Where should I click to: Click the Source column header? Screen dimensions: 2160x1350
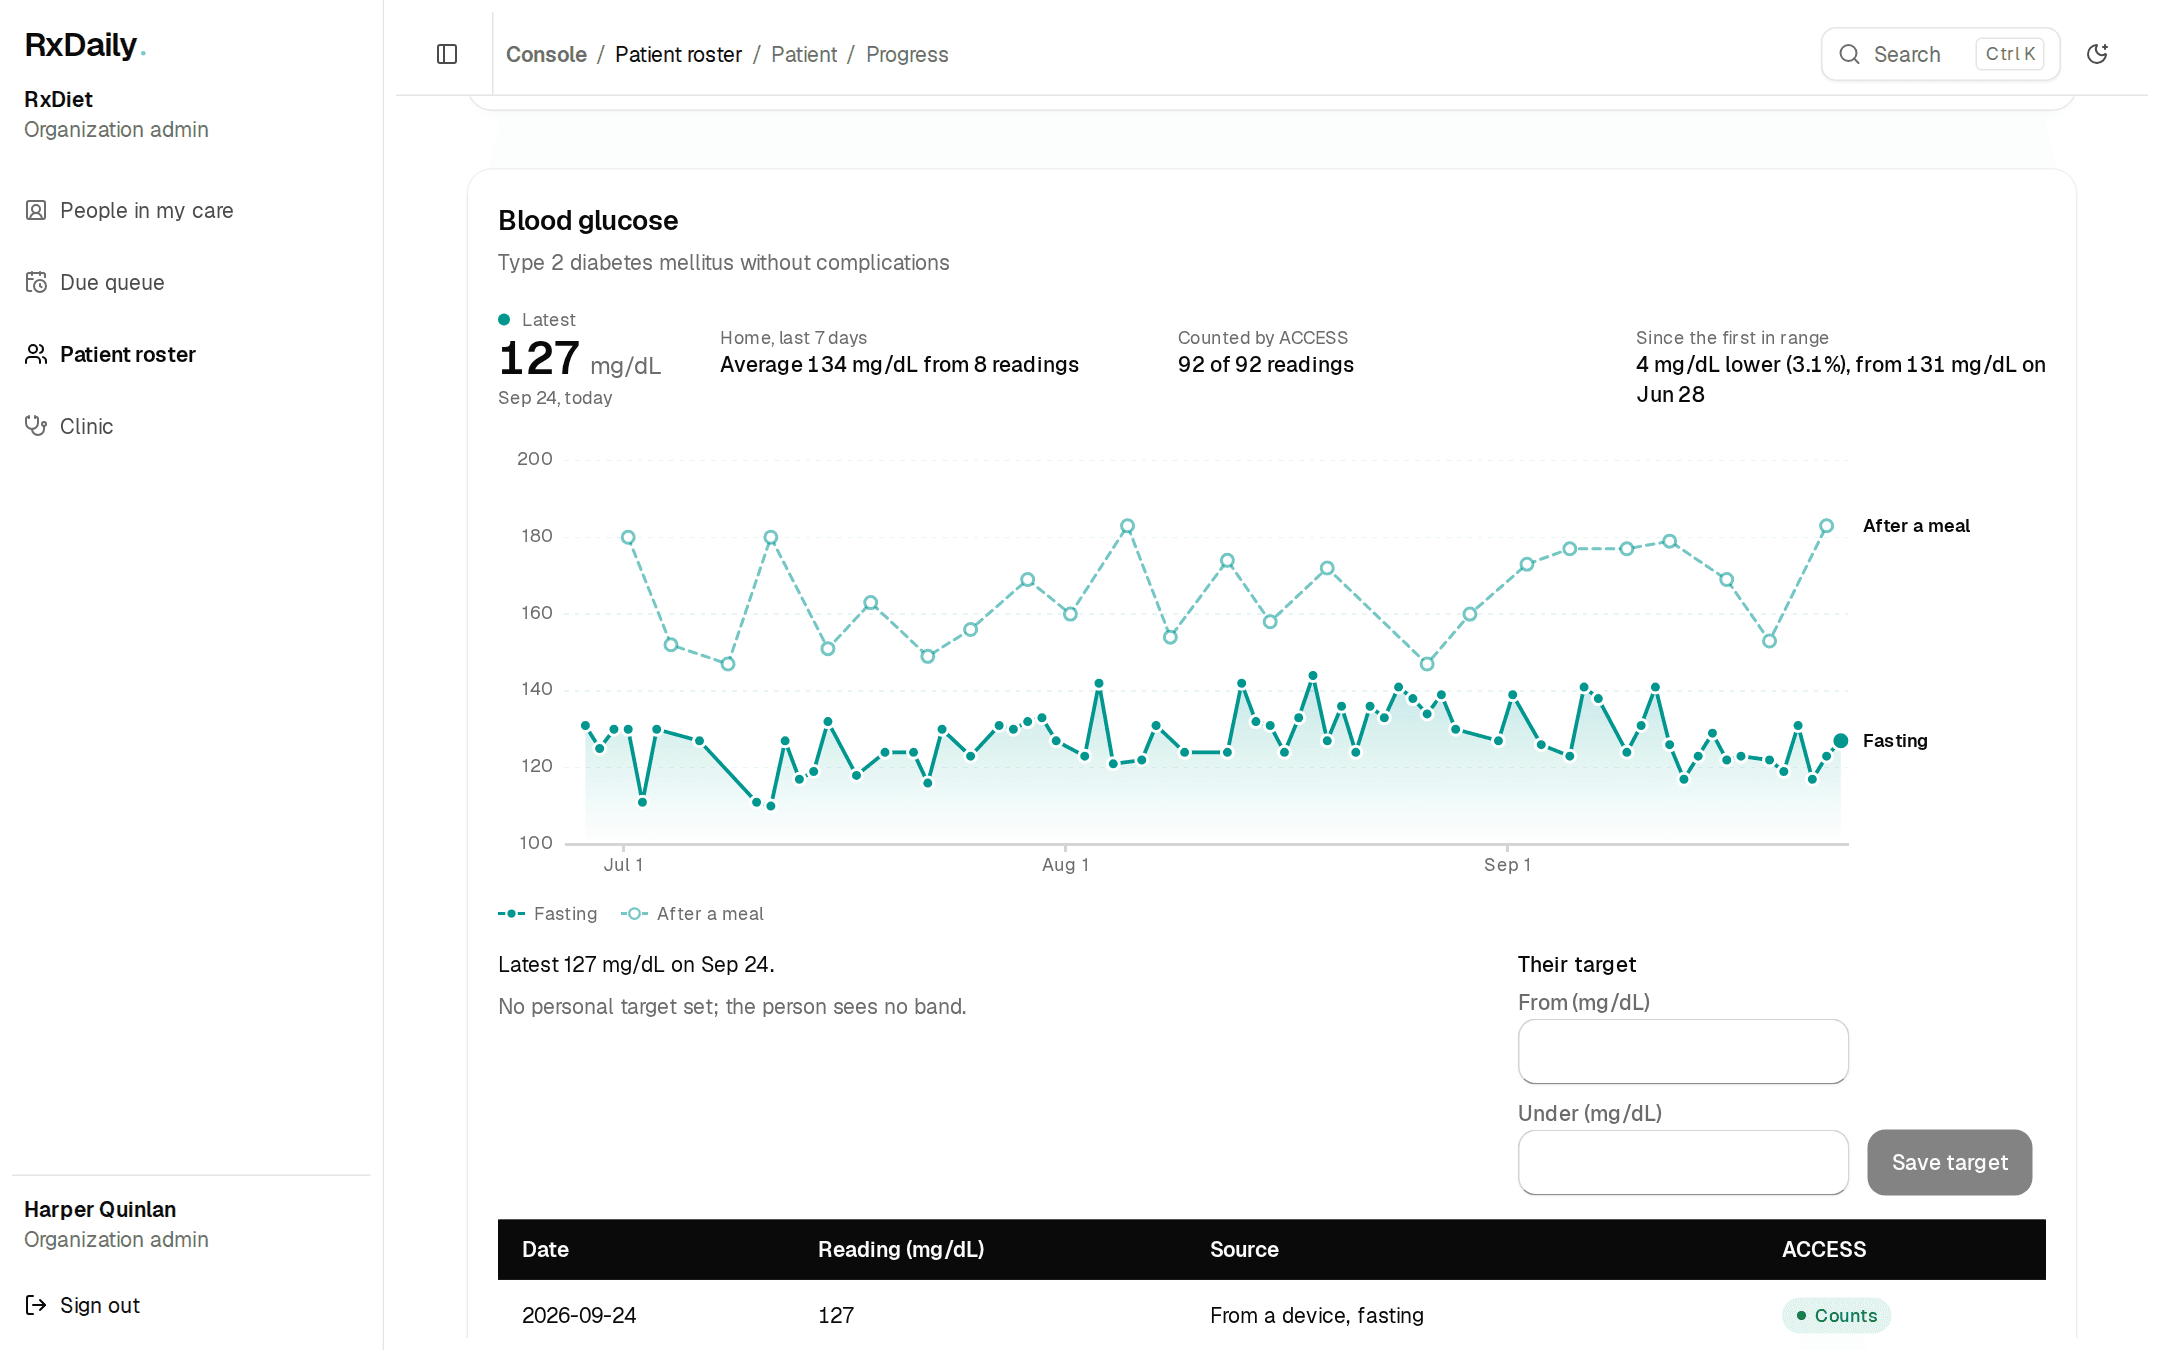[x=1244, y=1249]
